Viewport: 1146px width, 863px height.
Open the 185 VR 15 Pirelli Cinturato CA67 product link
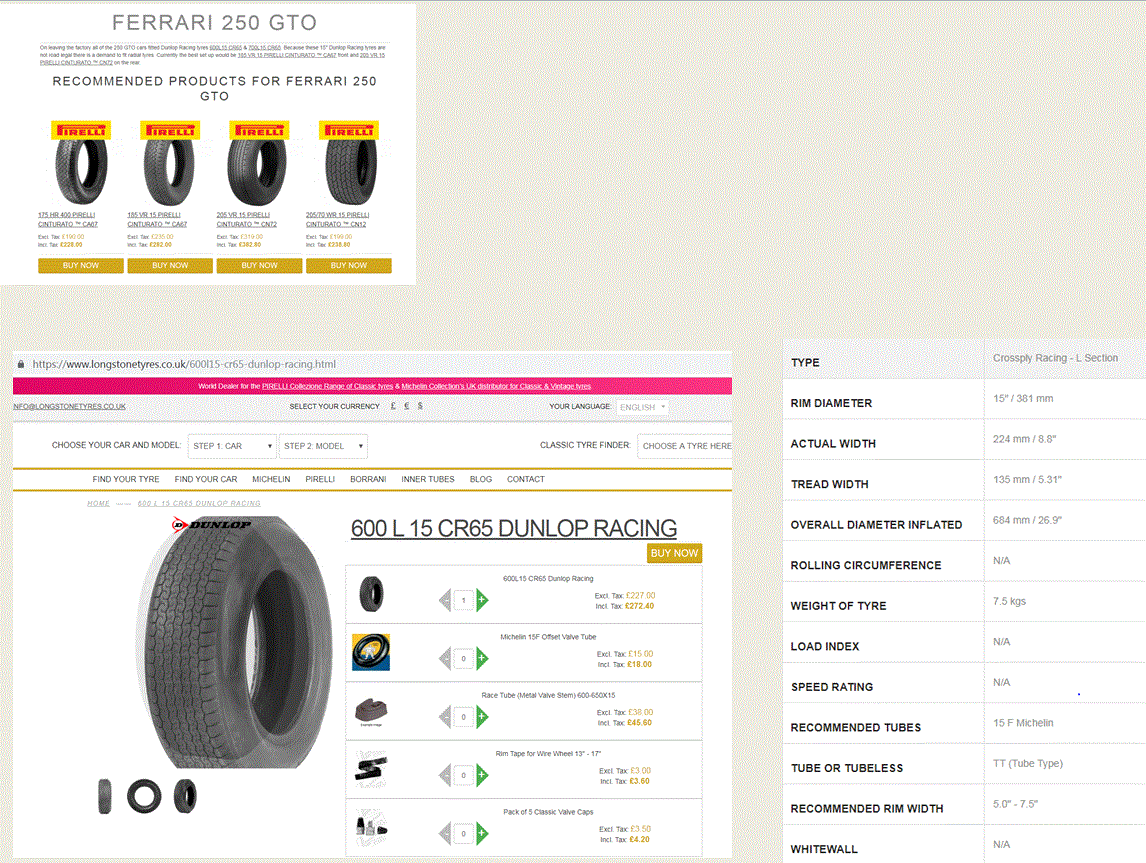[x=157, y=220]
